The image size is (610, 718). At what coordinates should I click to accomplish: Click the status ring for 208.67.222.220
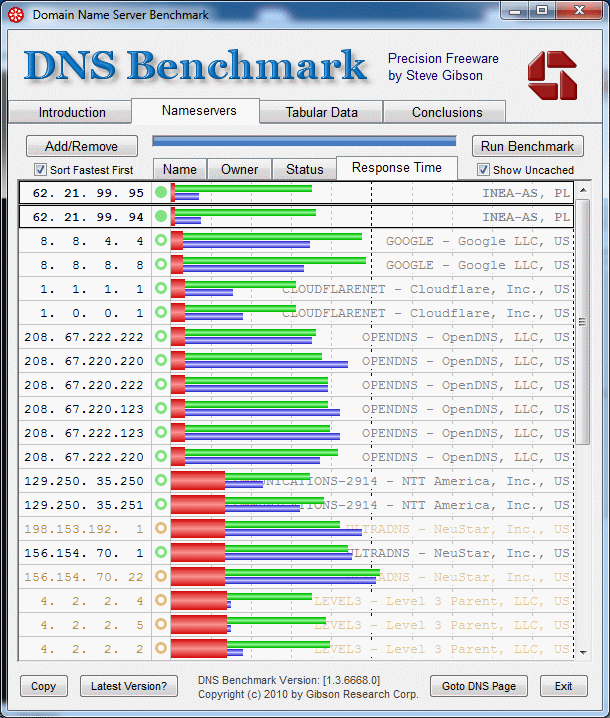pyautogui.click(x=161, y=457)
